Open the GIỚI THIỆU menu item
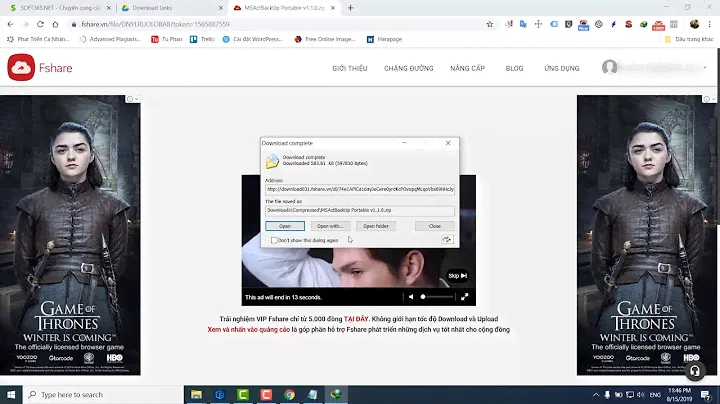This screenshot has height=404, width=720. pos(350,68)
